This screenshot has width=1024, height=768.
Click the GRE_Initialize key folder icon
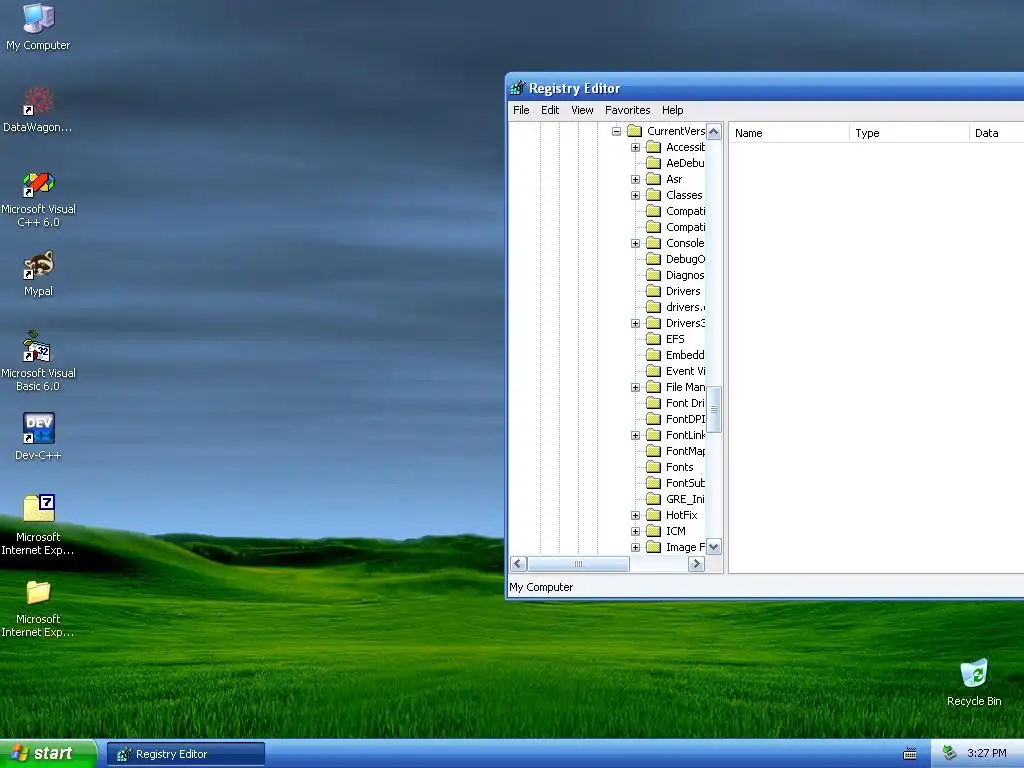point(653,499)
